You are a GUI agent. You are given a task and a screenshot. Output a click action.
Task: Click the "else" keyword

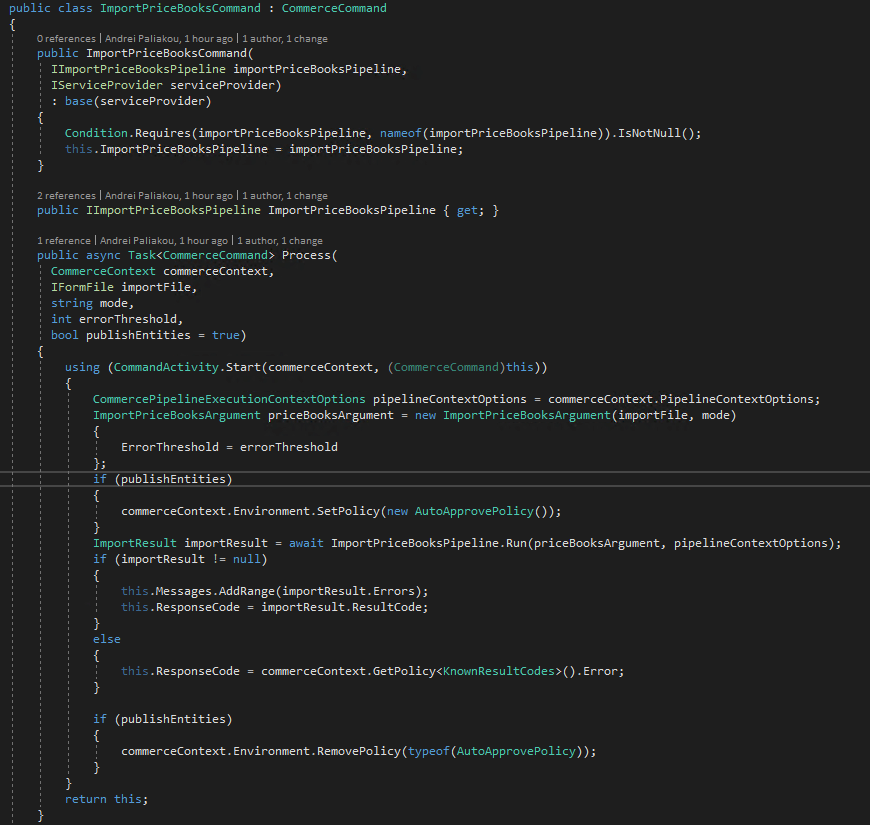107,639
